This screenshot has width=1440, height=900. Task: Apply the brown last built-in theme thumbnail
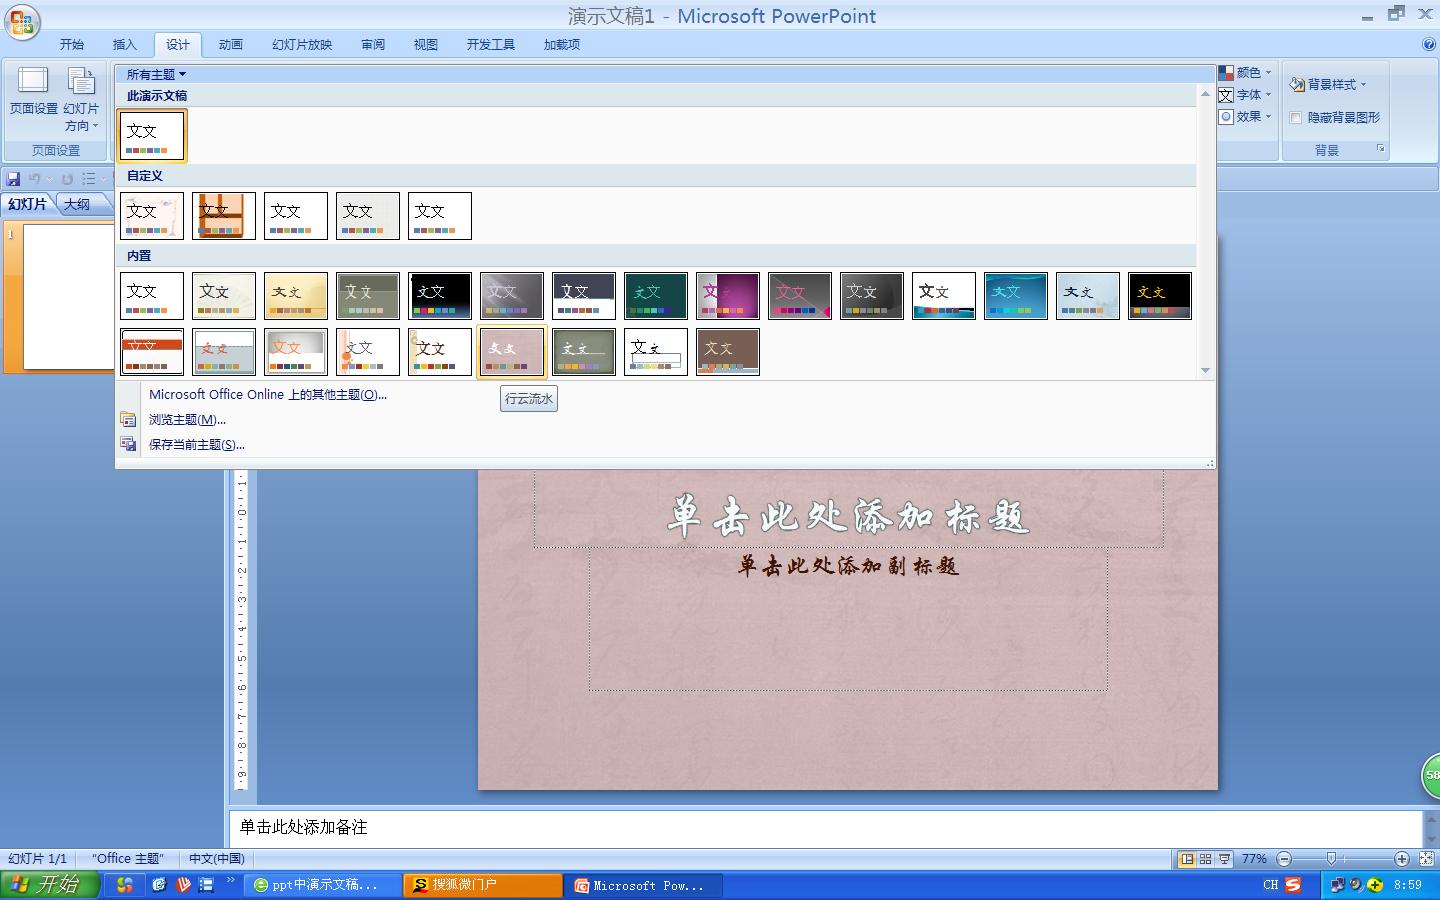pyautogui.click(x=728, y=352)
